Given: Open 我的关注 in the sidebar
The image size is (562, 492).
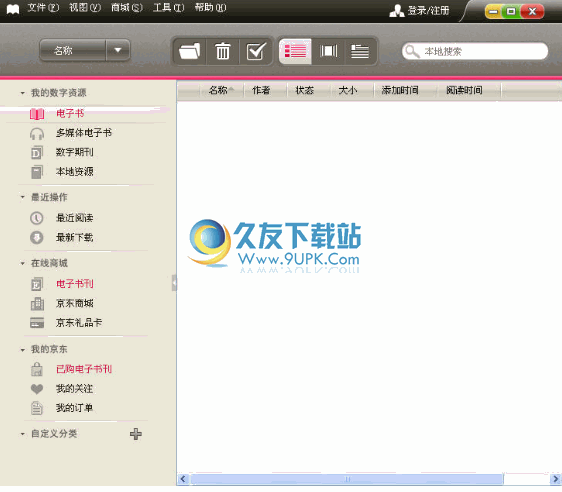Looking at the screenshot, I should (x=75, y=388).
